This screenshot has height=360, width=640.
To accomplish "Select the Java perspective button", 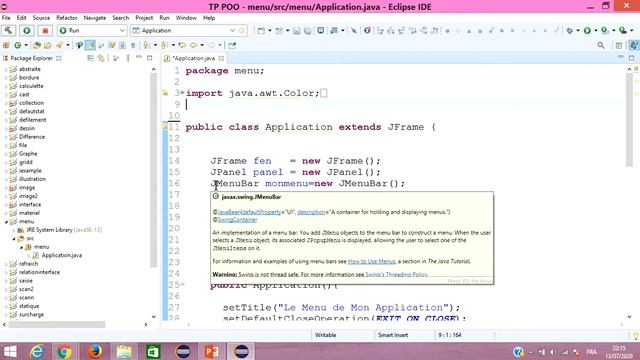I will pyautogui.click(x=633, y=45).
